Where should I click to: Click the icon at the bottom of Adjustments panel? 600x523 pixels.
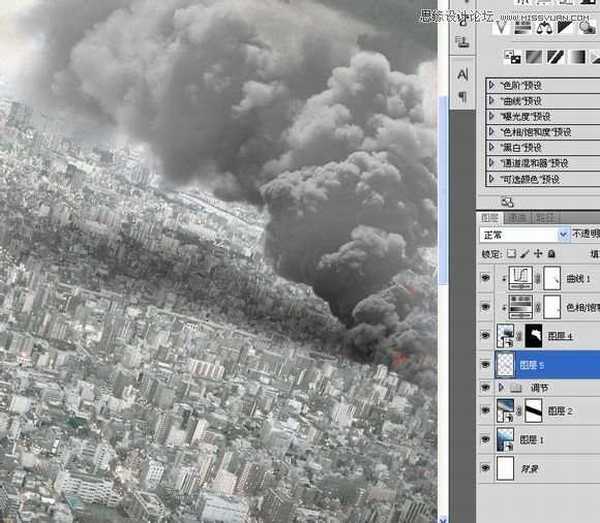507,202
